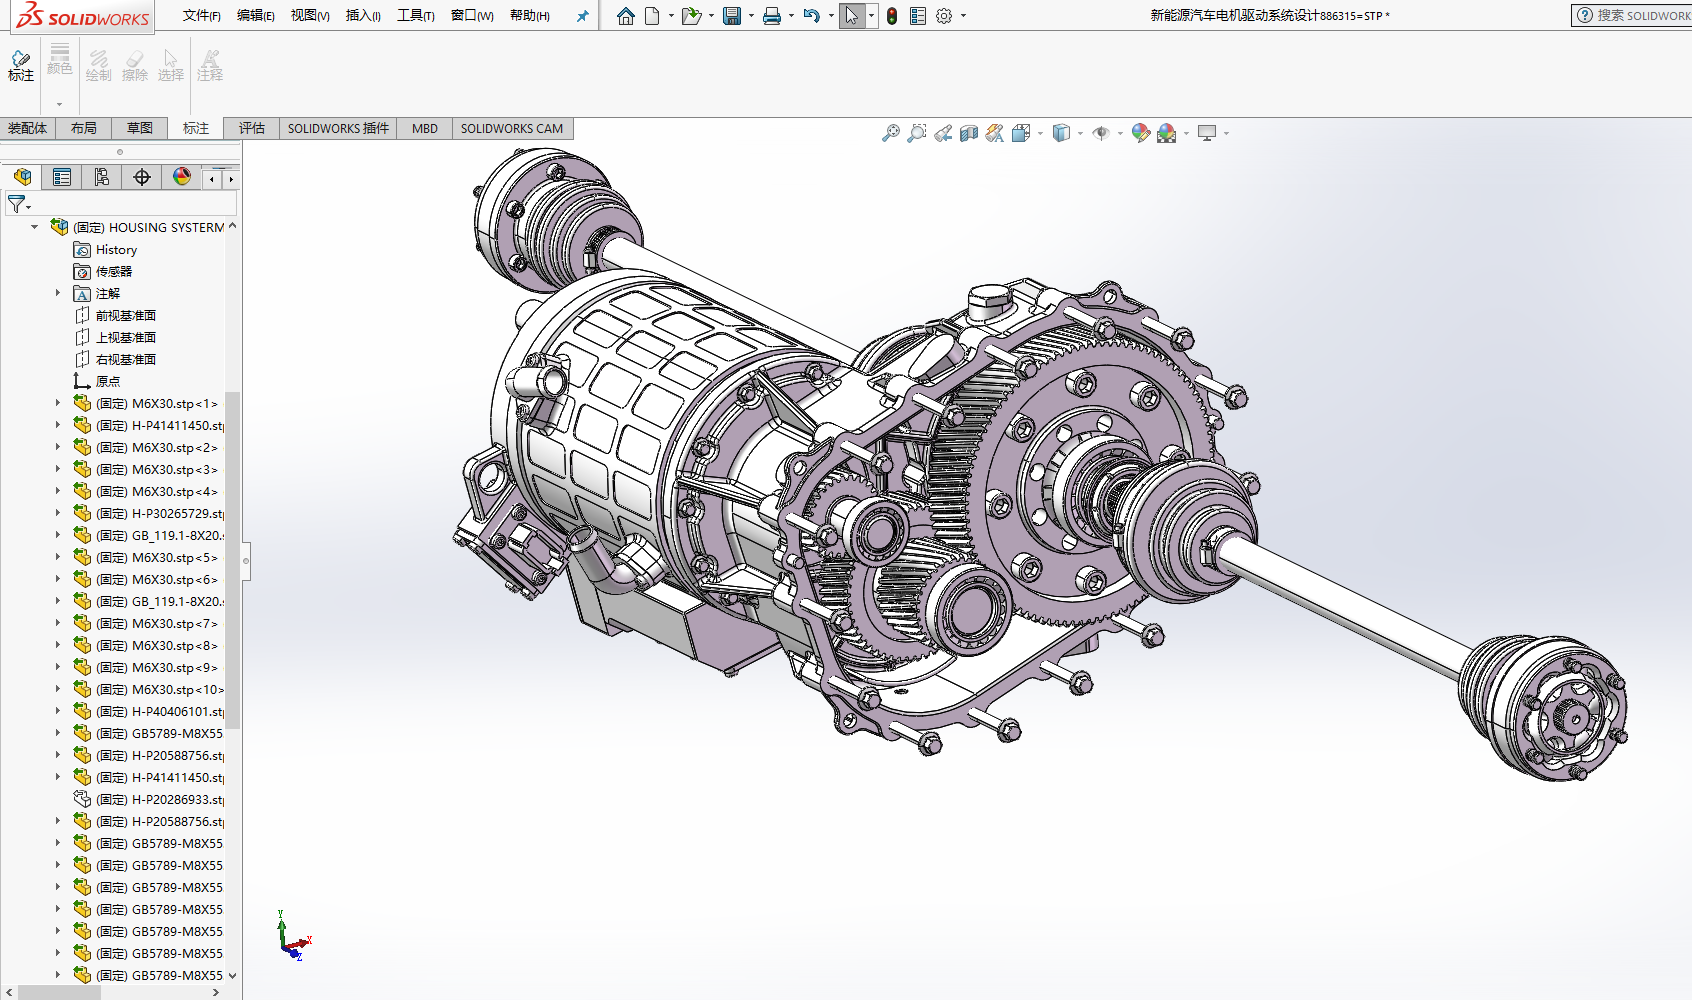
Task: Toggle the Select cursor tool
Action: 851,16
